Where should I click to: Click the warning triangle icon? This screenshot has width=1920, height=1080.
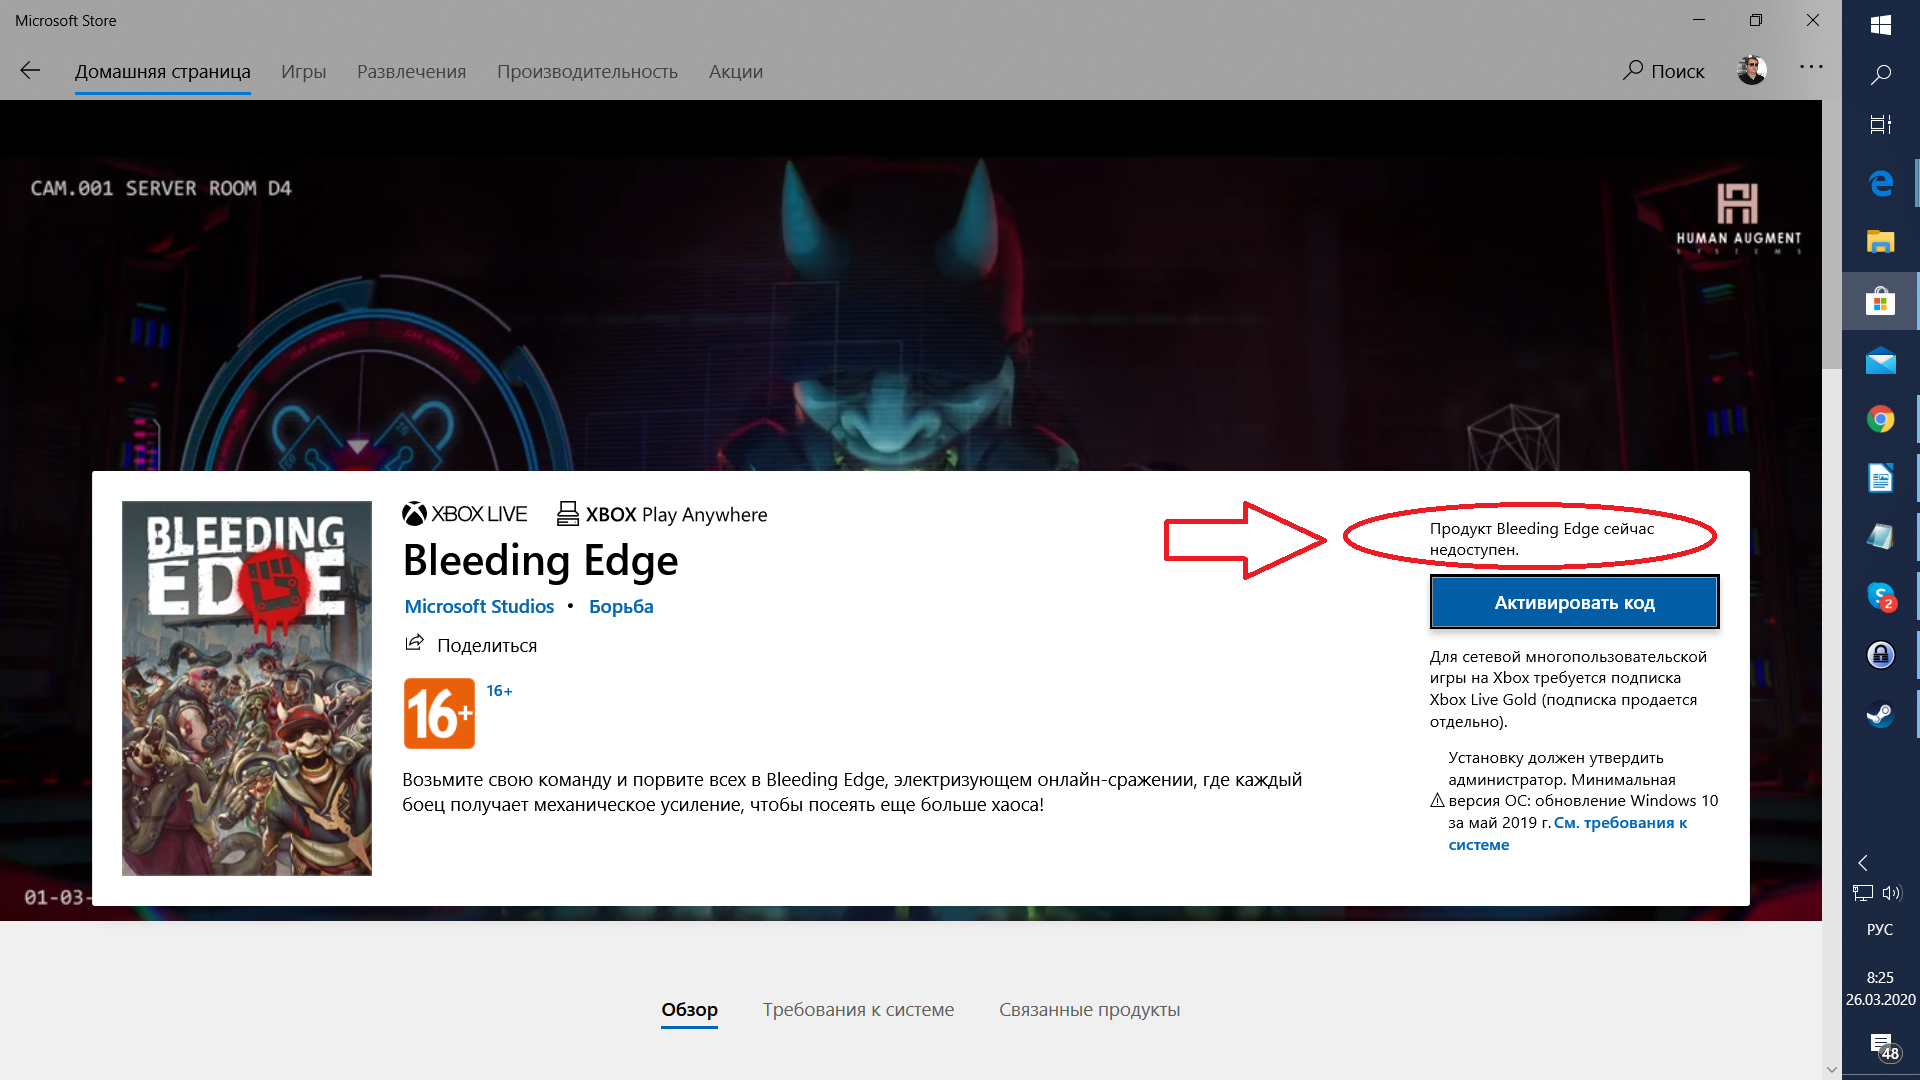[1437, 800]
